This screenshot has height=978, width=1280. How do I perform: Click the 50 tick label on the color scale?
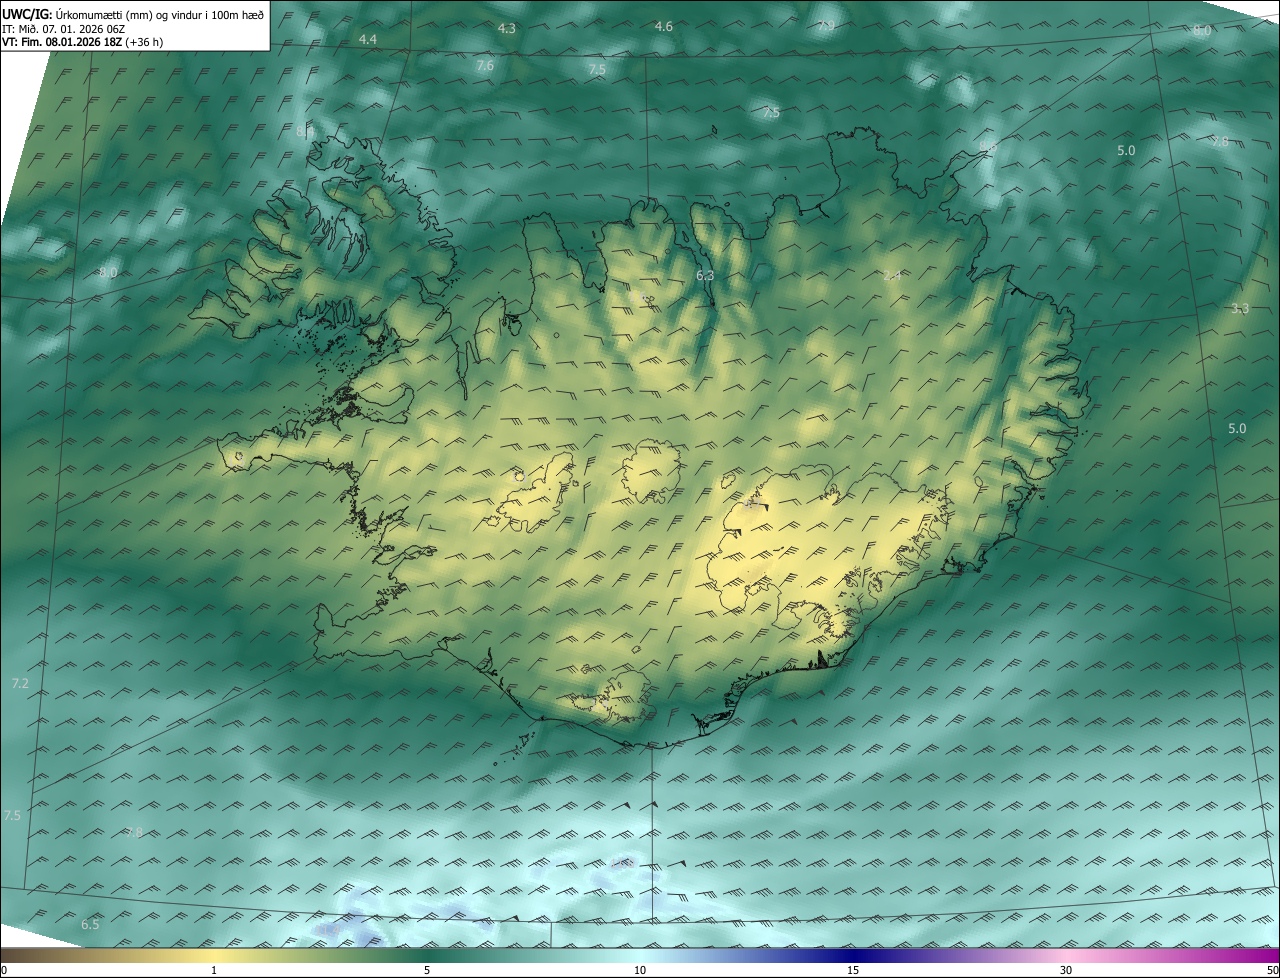[x=1272, y=970]
